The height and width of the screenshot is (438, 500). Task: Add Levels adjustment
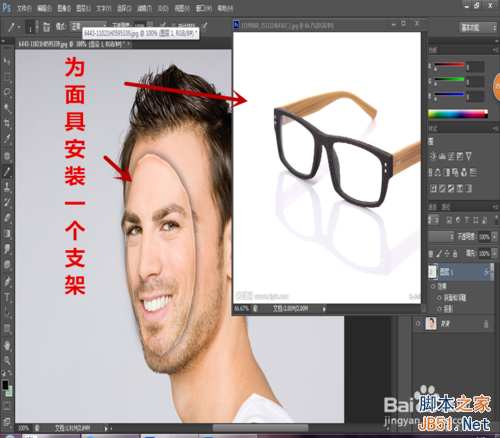pyautogui.click(x=442, y=156)
